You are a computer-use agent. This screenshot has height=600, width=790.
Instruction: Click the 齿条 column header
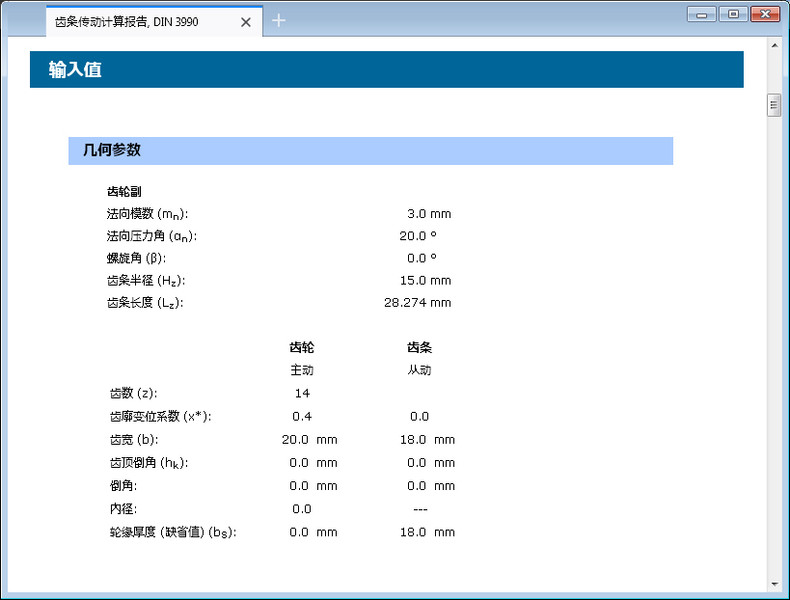(x=419, y=348)
